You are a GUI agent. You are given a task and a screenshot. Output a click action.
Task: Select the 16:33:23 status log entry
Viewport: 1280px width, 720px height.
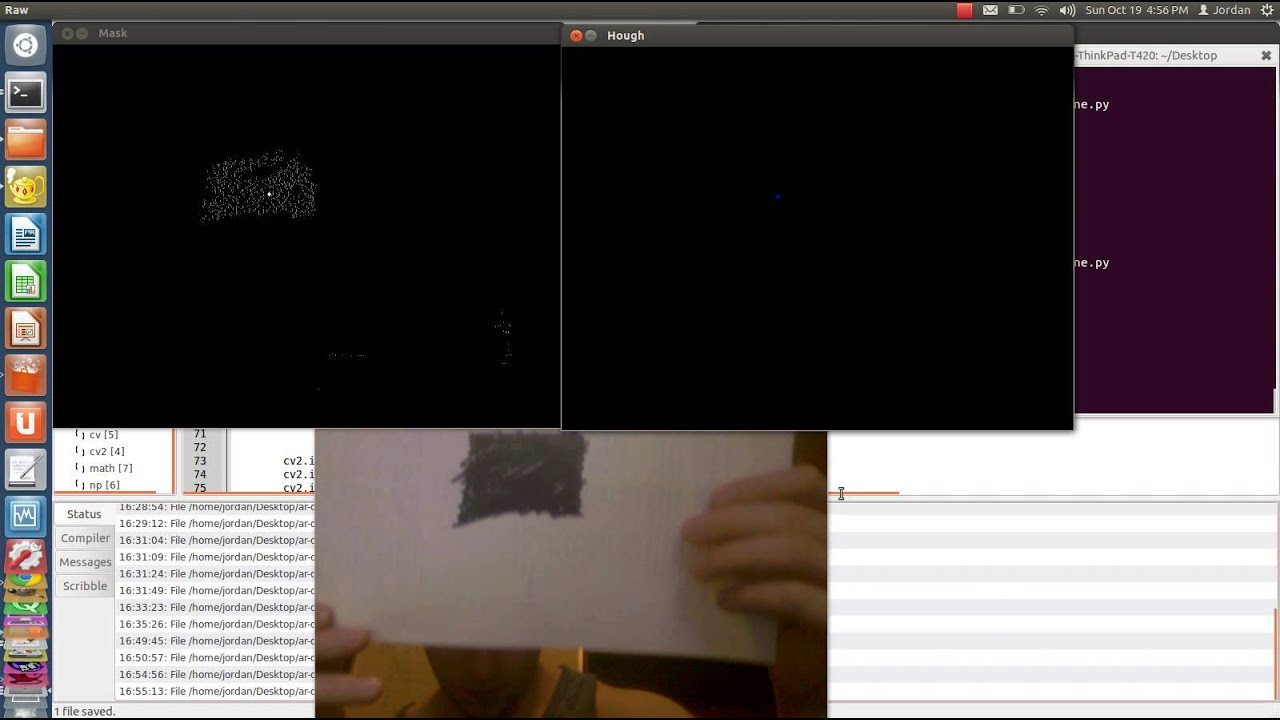tap(217, 607)
